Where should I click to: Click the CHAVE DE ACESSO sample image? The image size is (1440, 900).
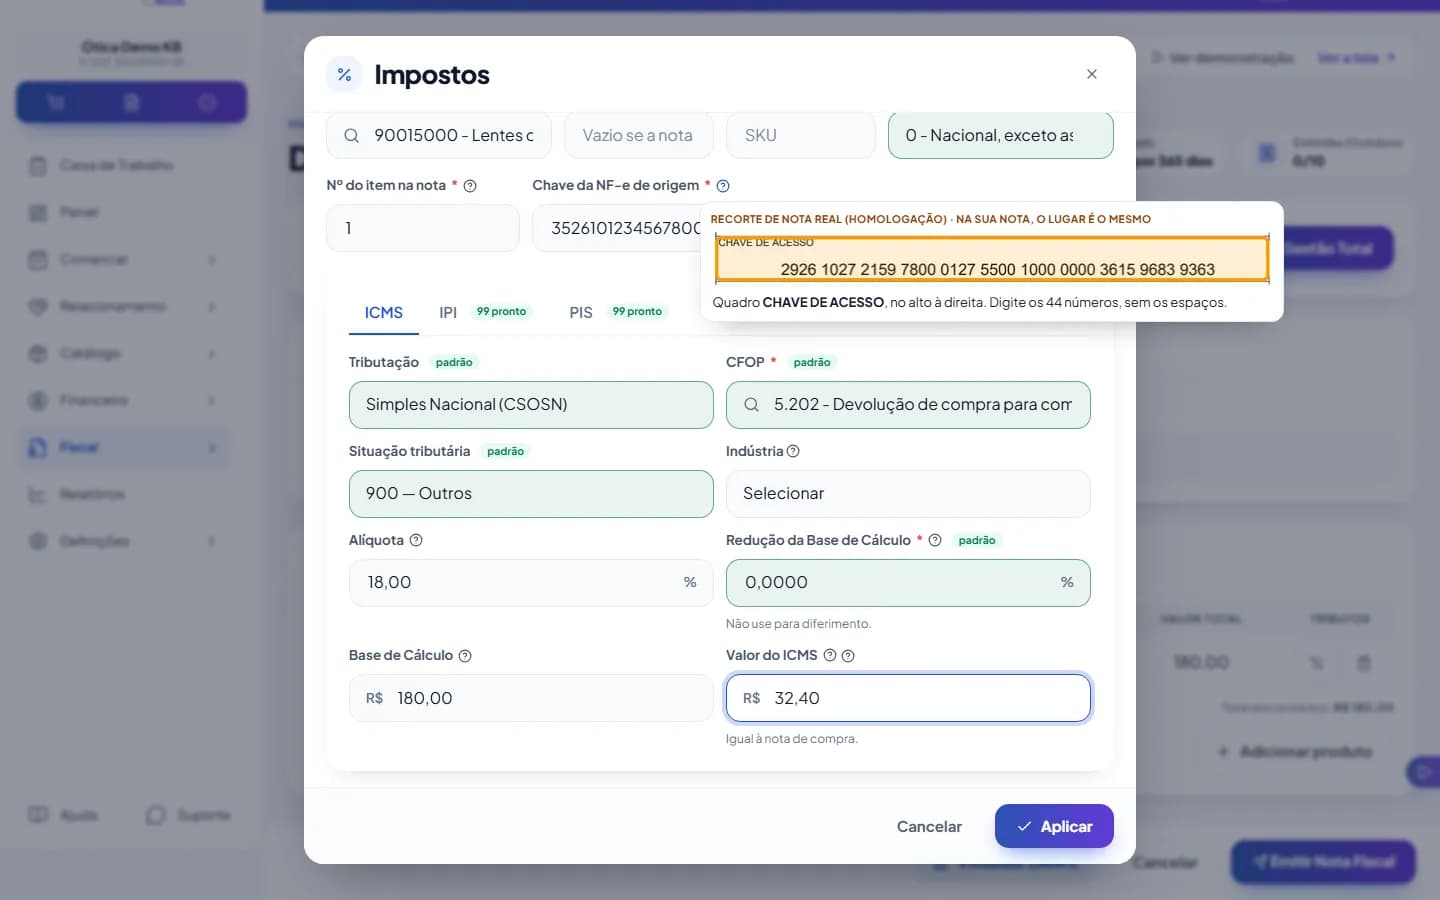pos(992,260)
